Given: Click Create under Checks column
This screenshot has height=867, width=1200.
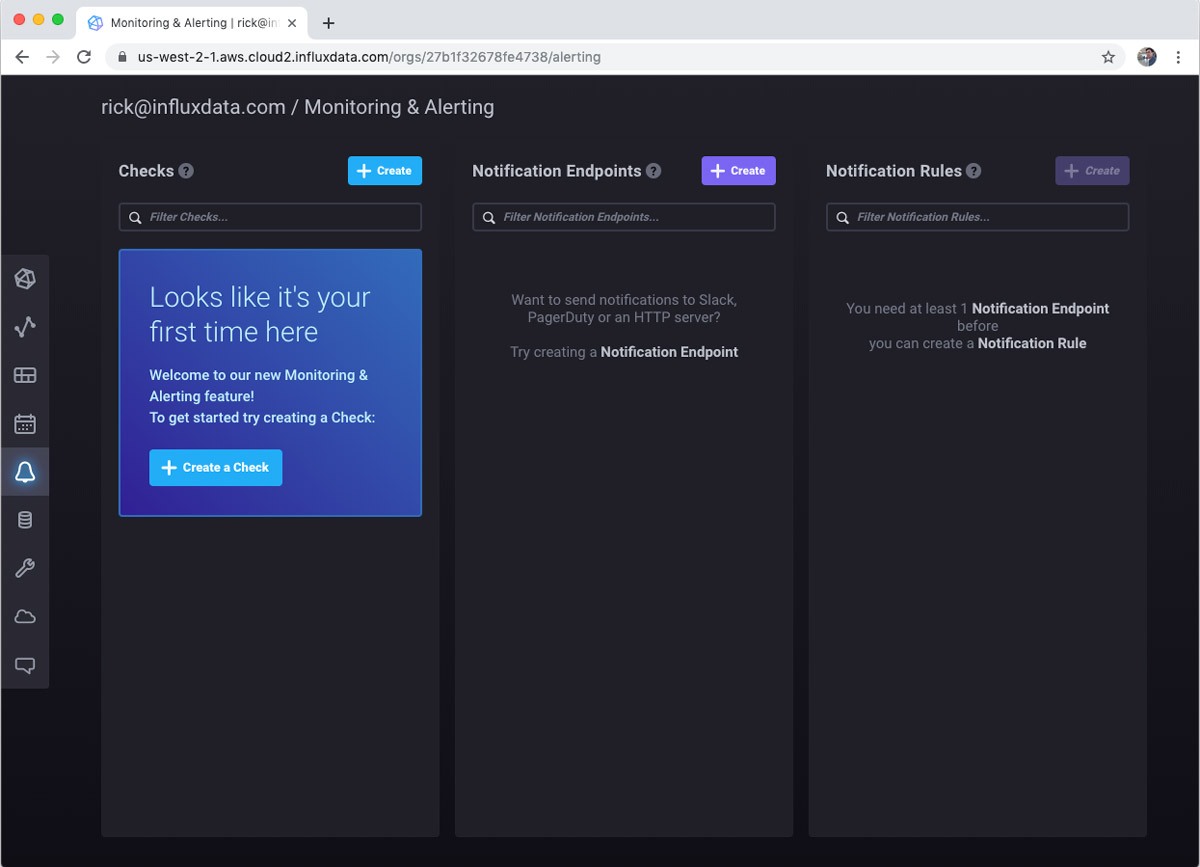Looking at the screenshot, I should [384, 170].
